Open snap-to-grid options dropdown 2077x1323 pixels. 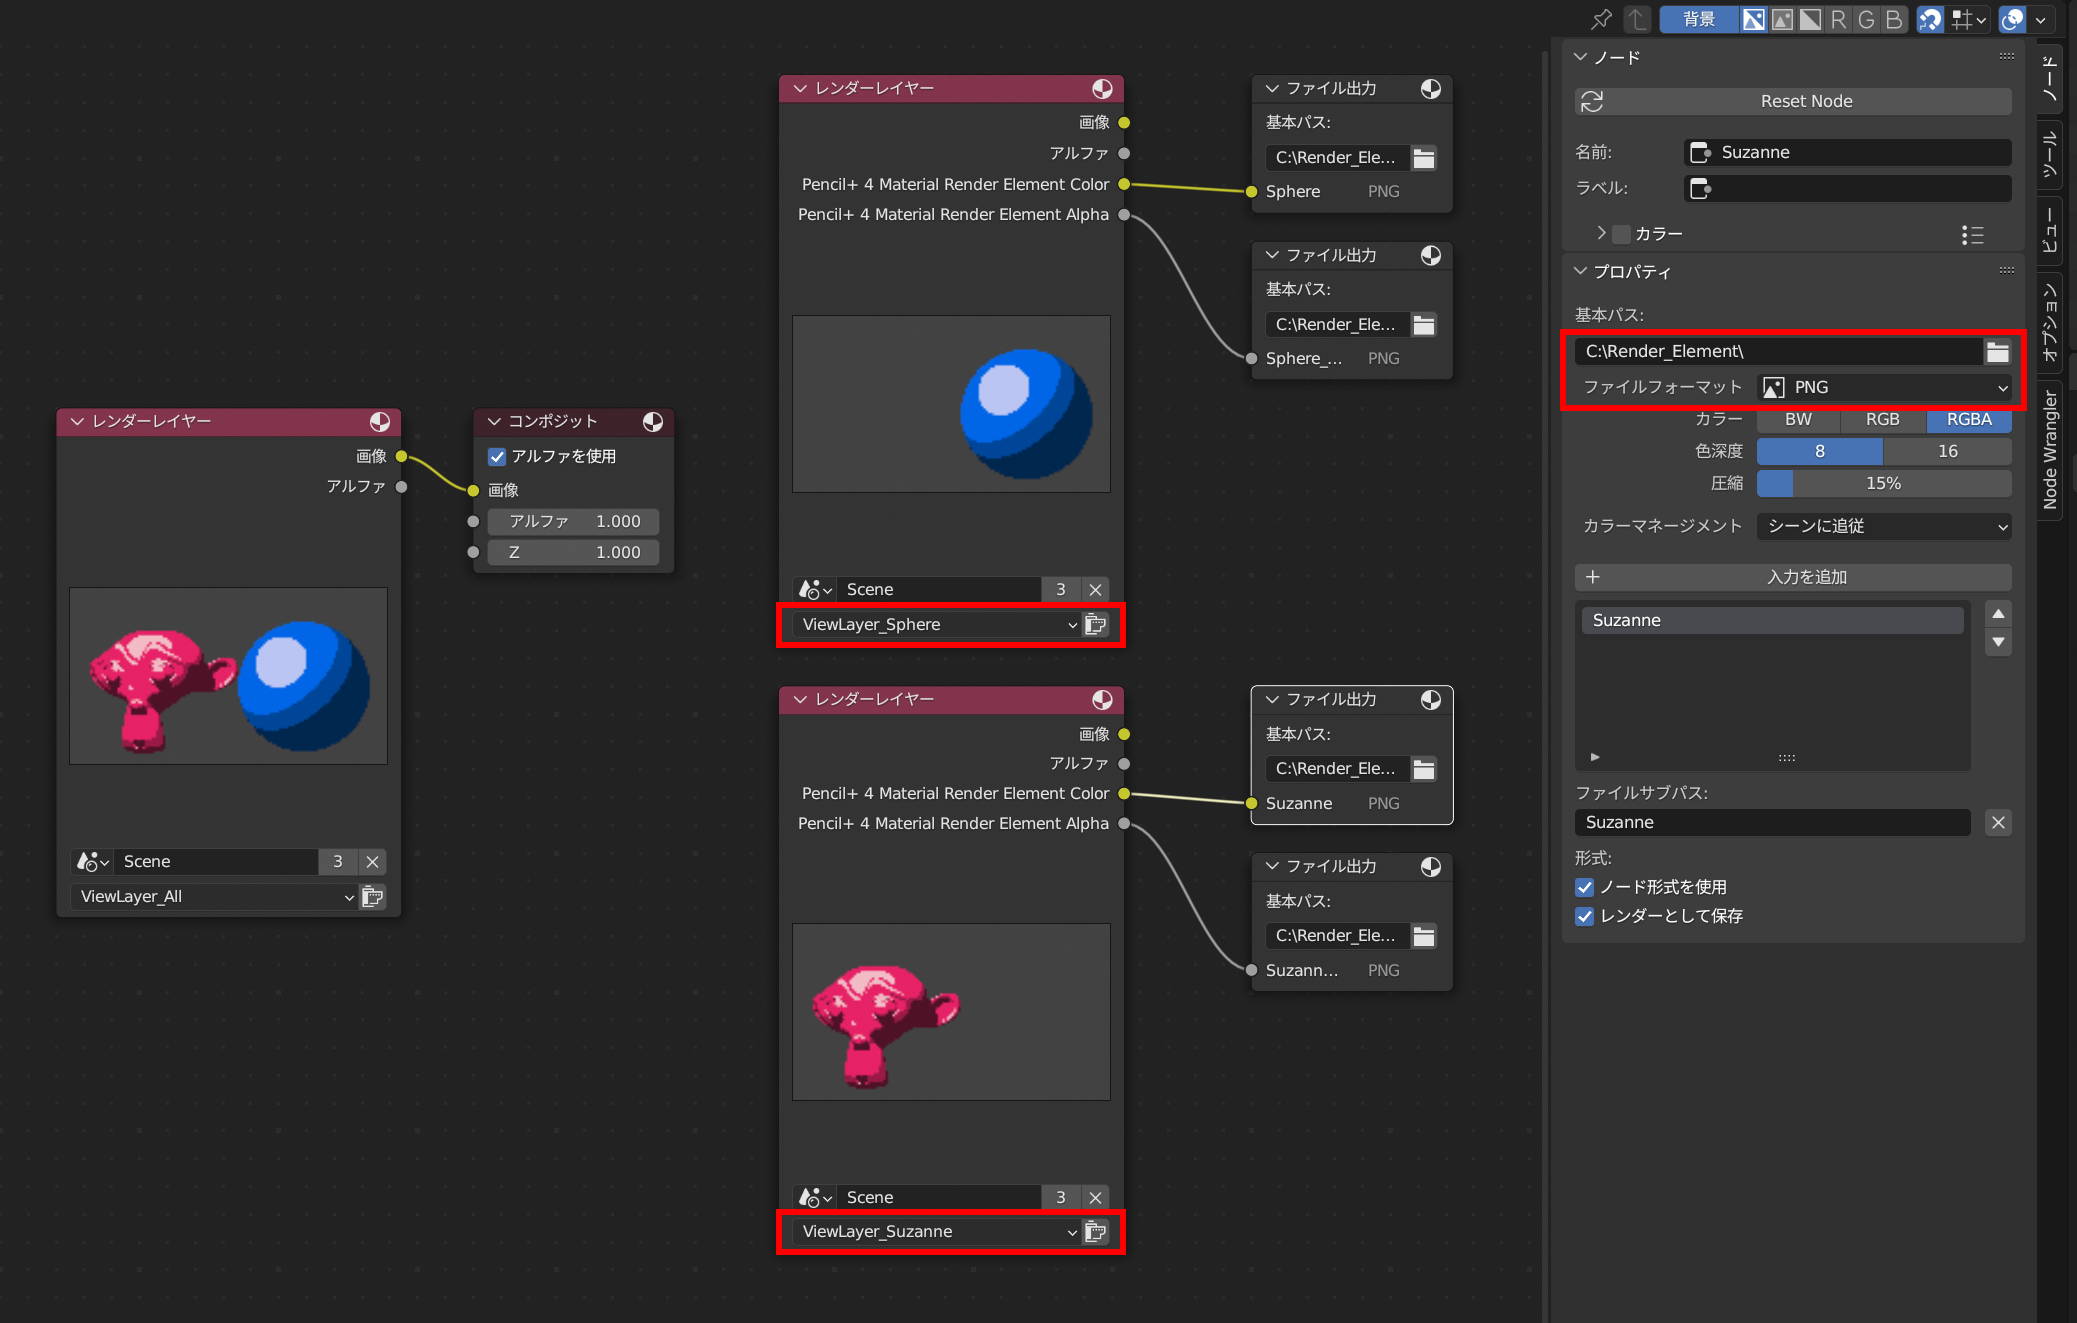pos(1969,19)
